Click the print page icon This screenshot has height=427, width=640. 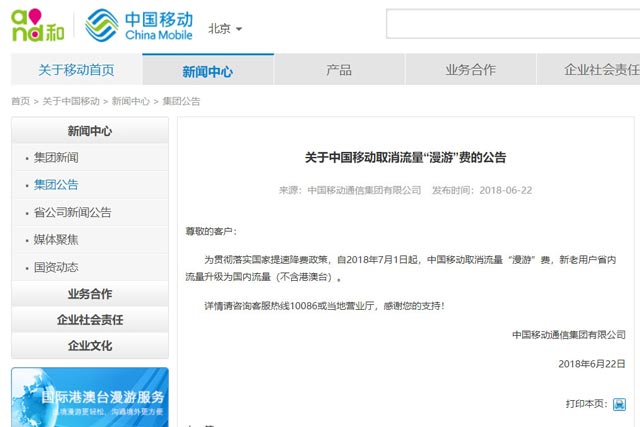point(619,405)
